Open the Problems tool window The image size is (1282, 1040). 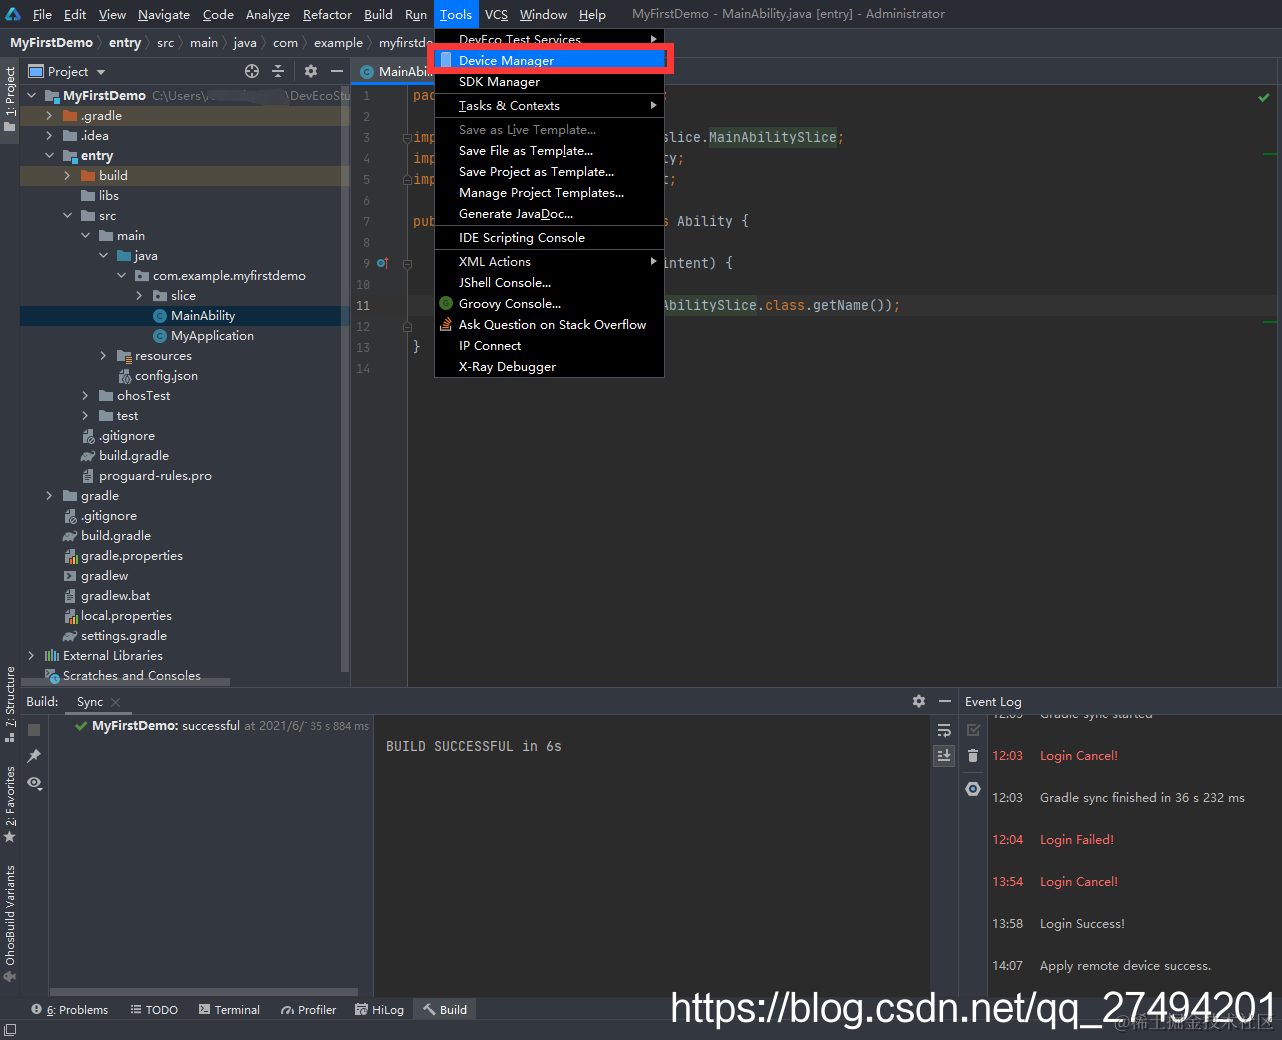(x=69, y=1010)
